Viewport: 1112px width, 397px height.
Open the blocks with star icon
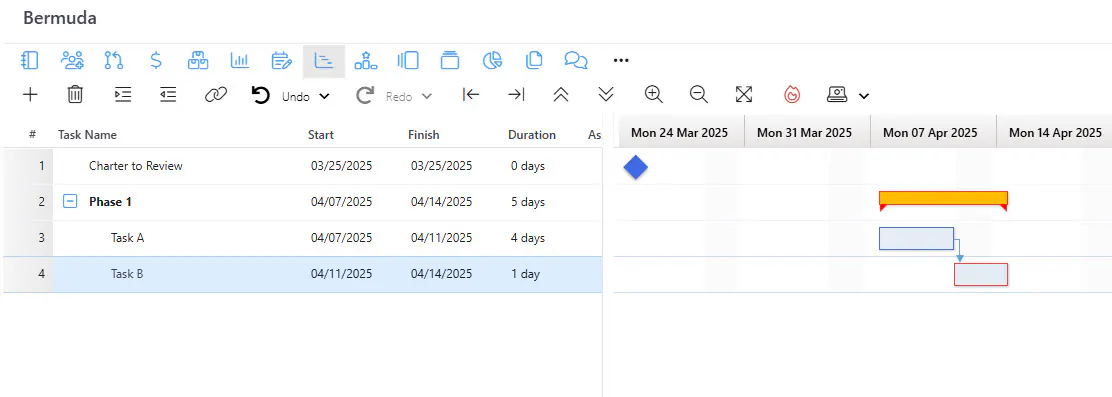(x=366, y=61)
